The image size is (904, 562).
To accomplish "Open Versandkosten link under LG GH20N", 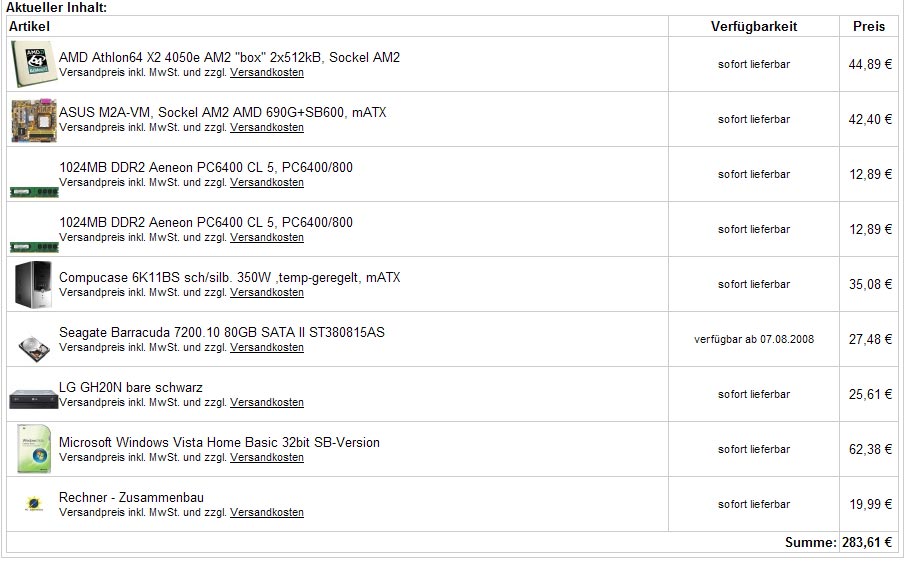I will click(x=267, y=403).
